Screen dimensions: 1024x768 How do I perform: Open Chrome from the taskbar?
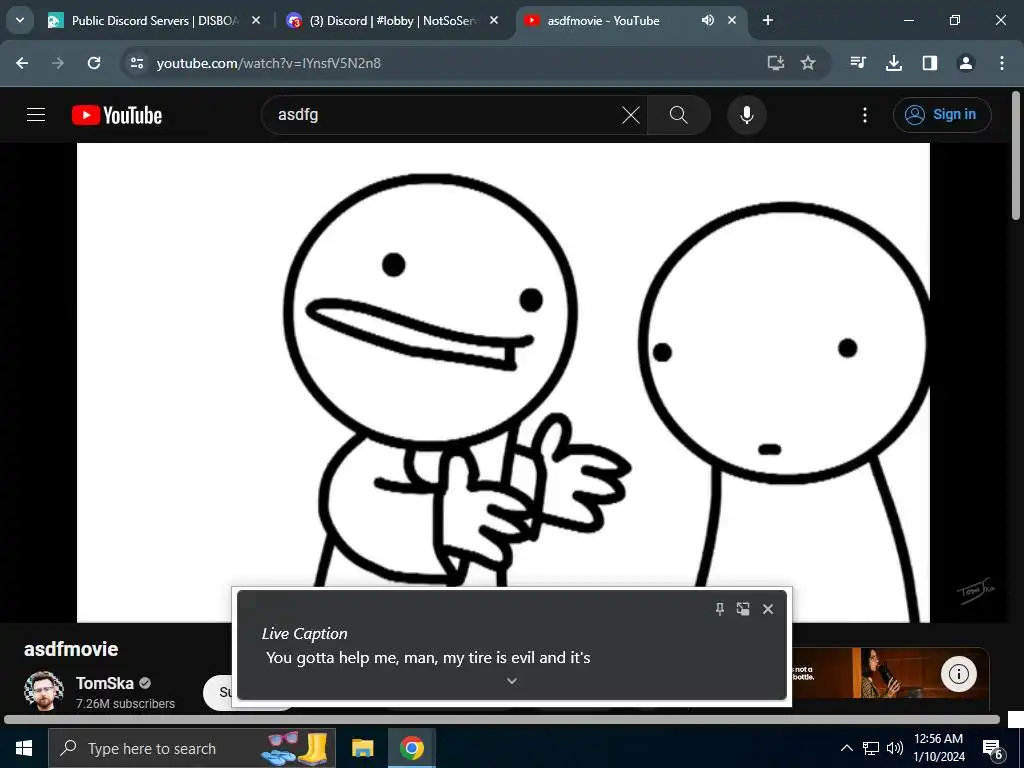411,748
